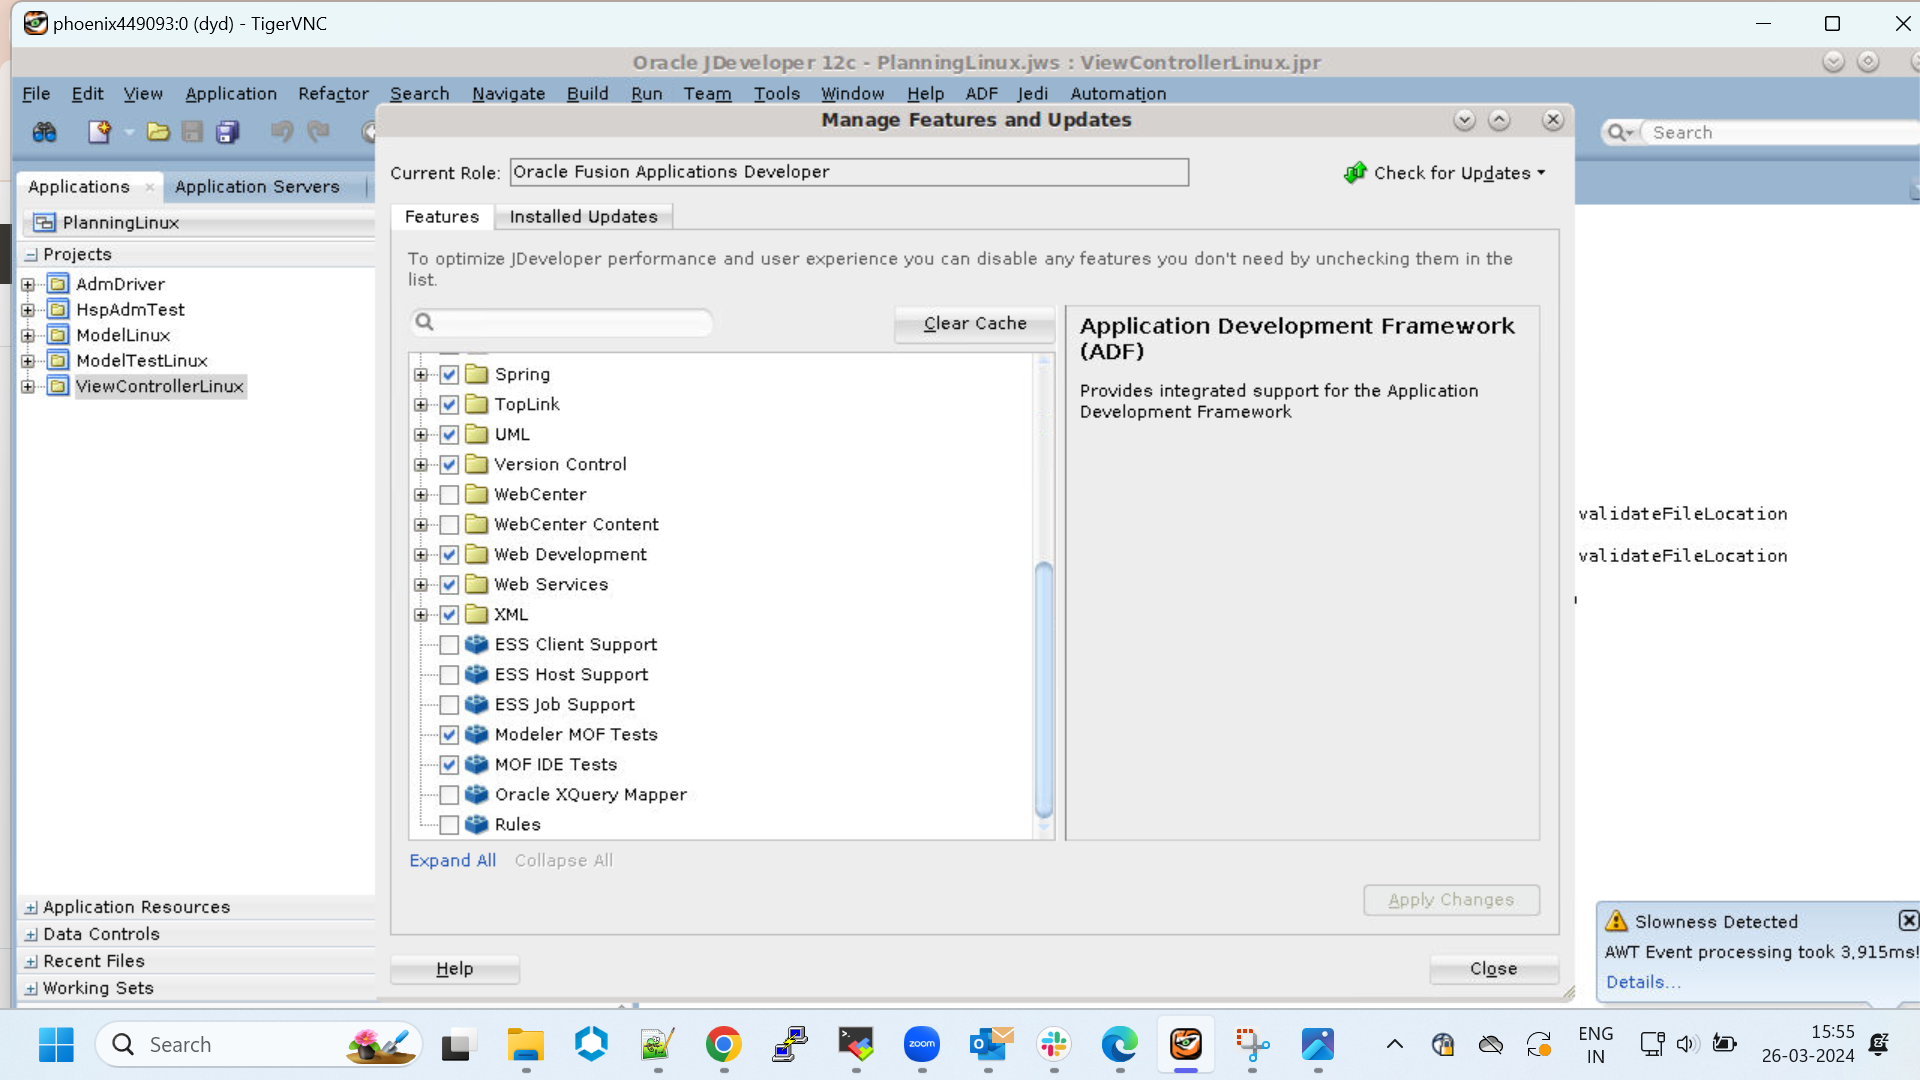Expand the AdmDriver project node

[27, 284]
